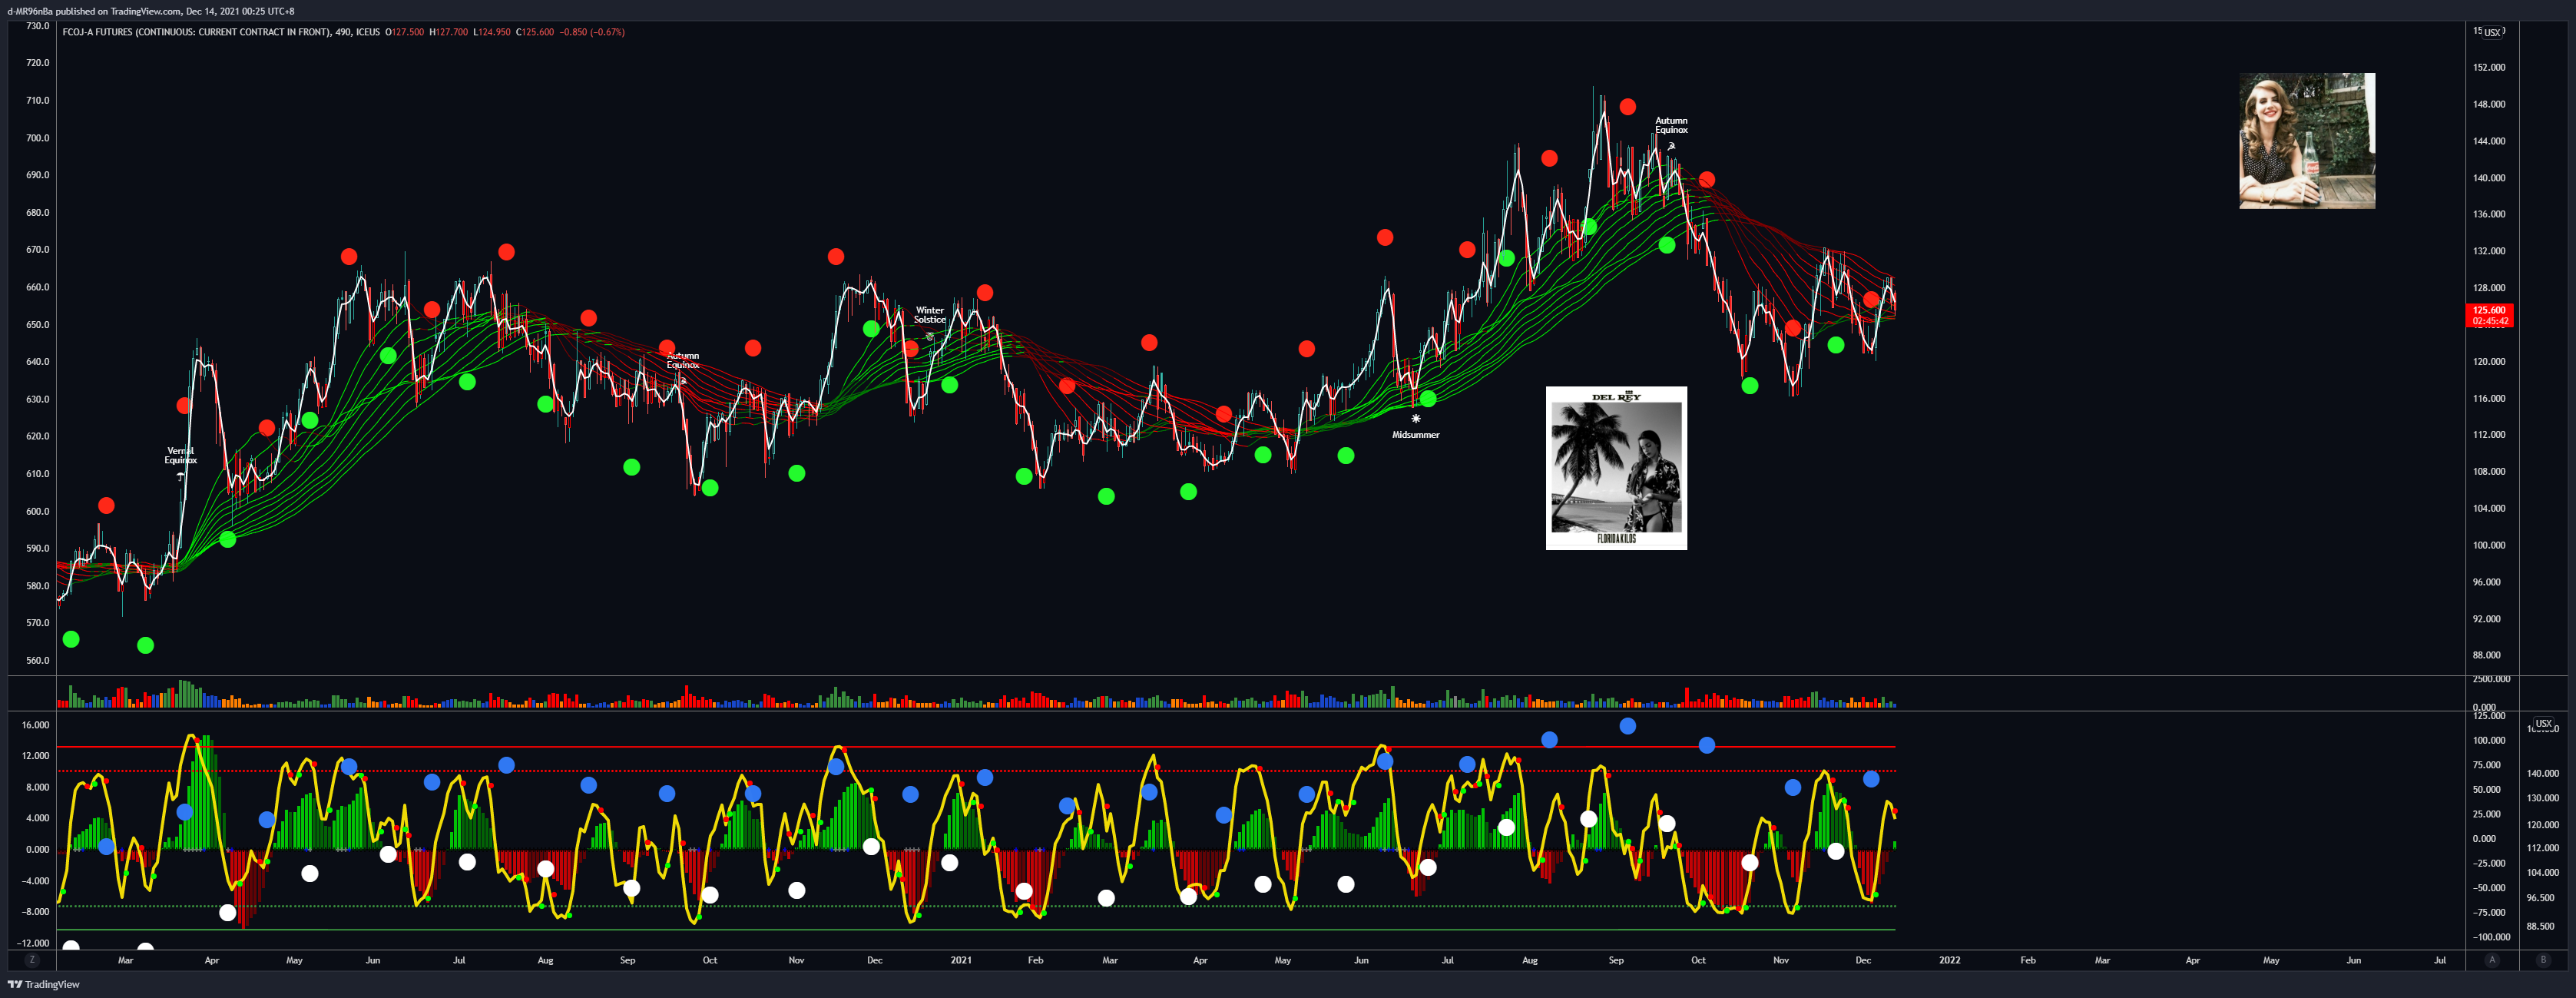Image resolution: width=2576 pixels, height=998 pixels.
Task: Click the 2021 label on time axis
Action: pyautogui.click(x=960, y=960)
